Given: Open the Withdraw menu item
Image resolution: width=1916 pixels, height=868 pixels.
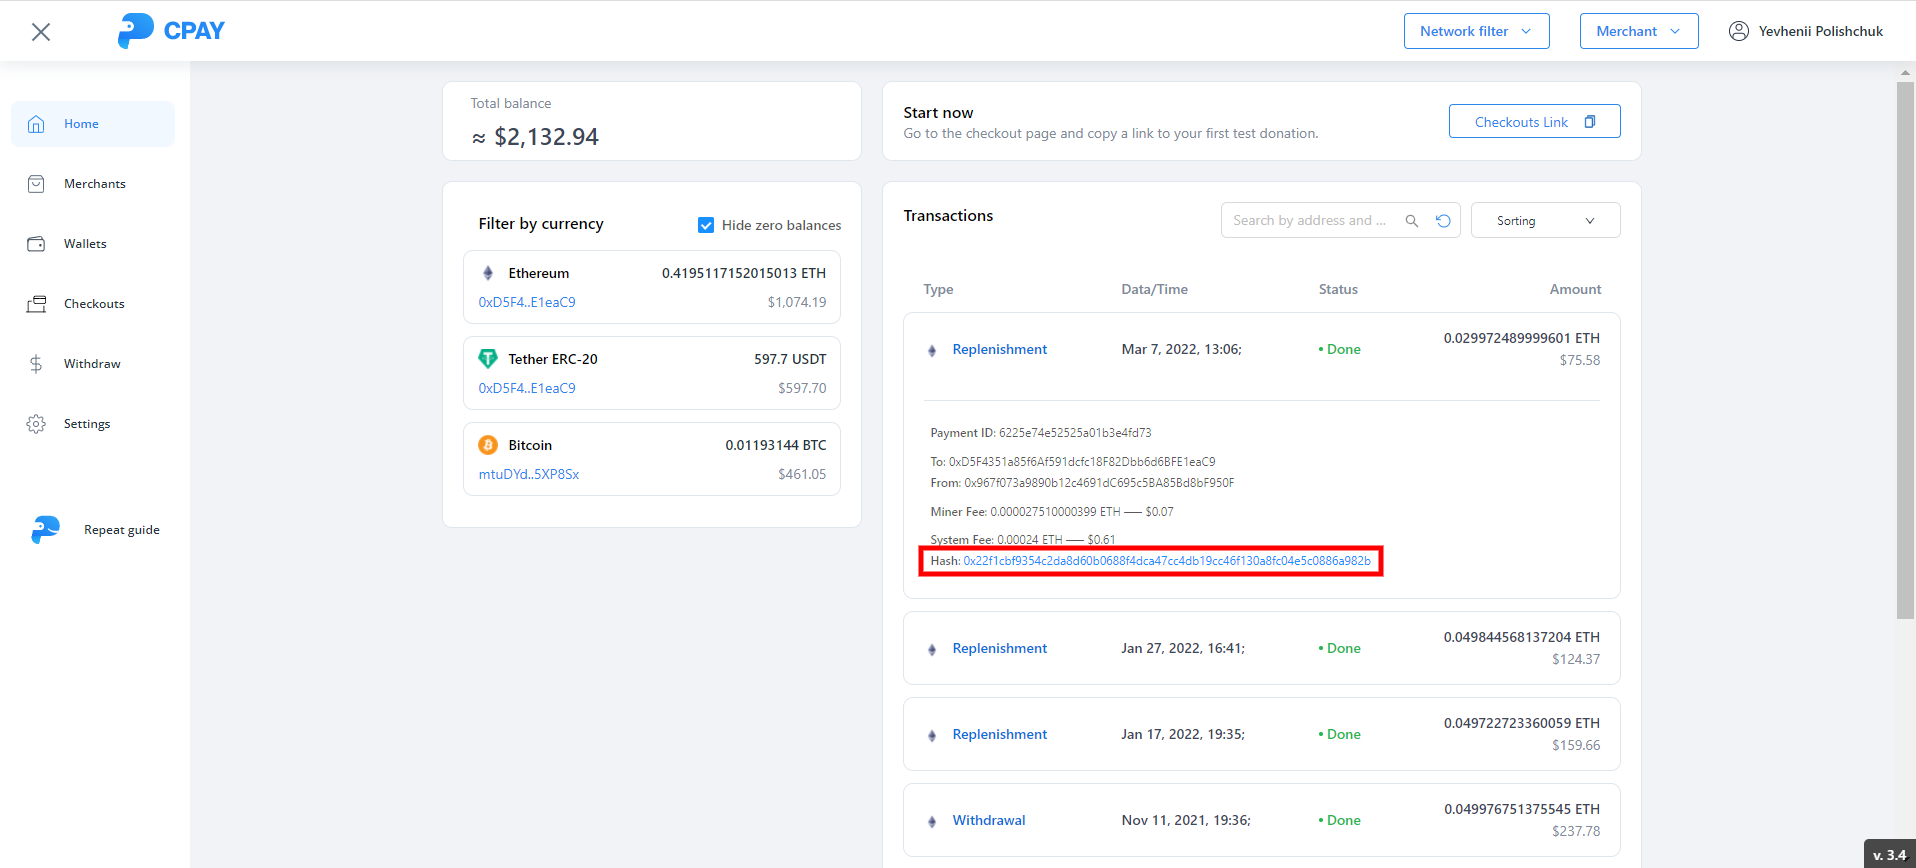Looking at the screenshot, I should (x=92, y=364).
